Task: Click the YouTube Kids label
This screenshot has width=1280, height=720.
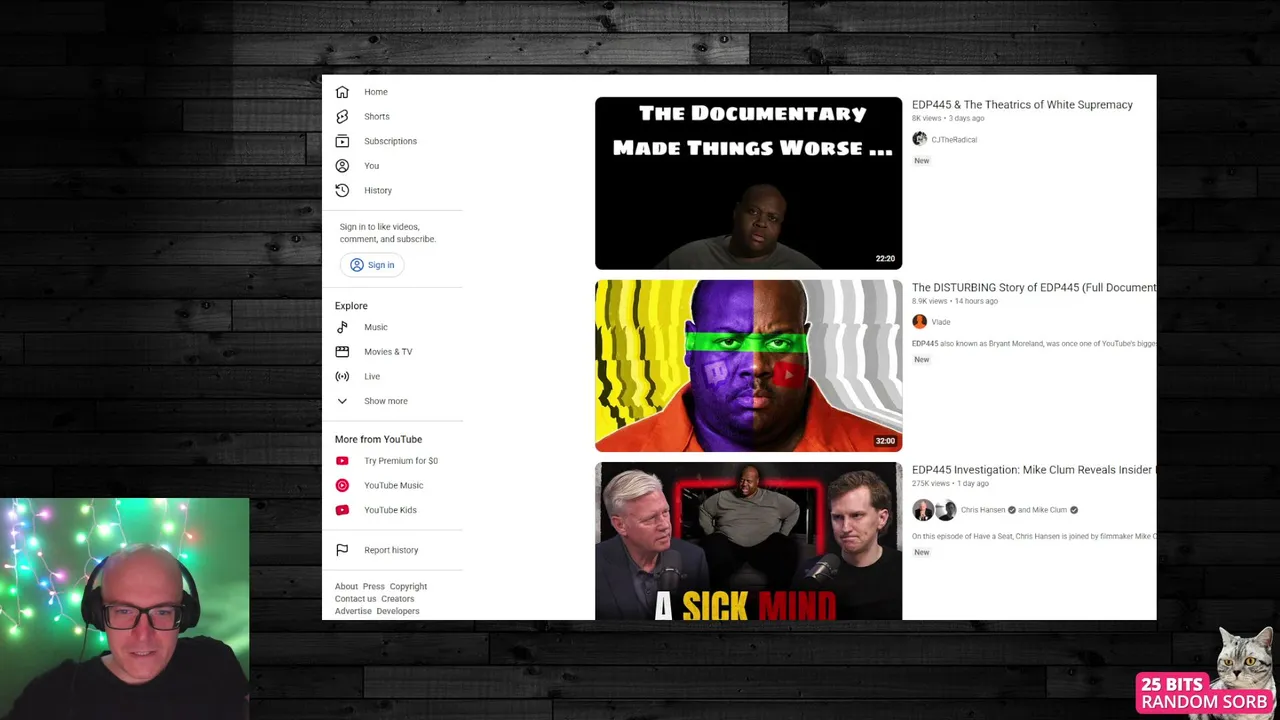Action: 390,510
